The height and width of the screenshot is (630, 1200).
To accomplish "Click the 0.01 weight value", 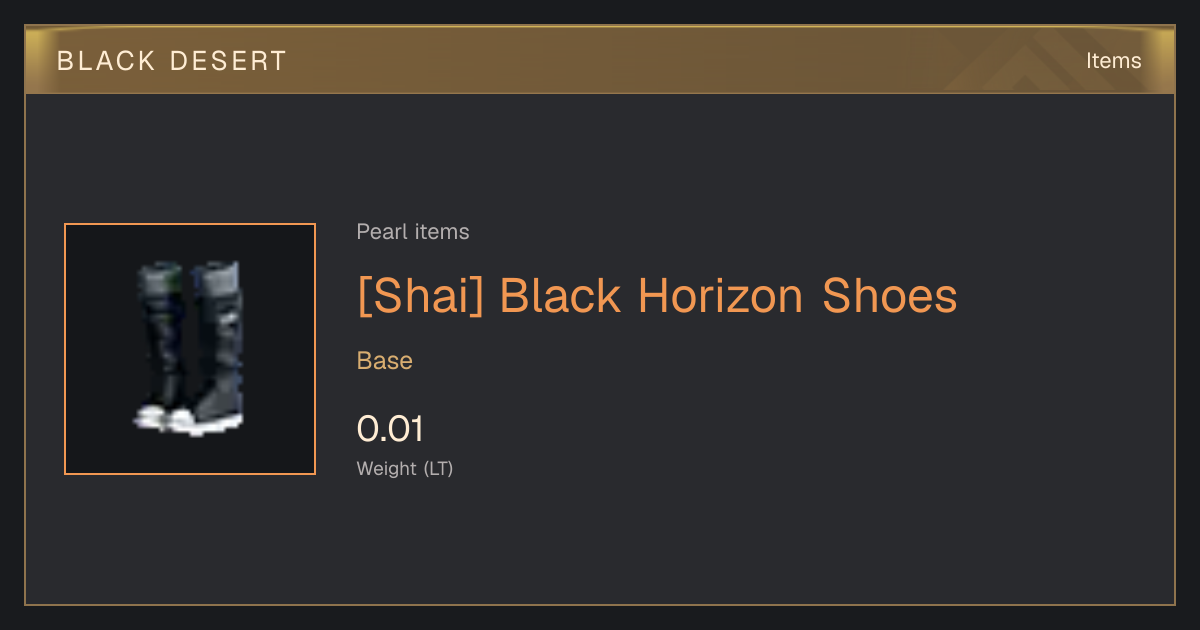I will point(390,429).
